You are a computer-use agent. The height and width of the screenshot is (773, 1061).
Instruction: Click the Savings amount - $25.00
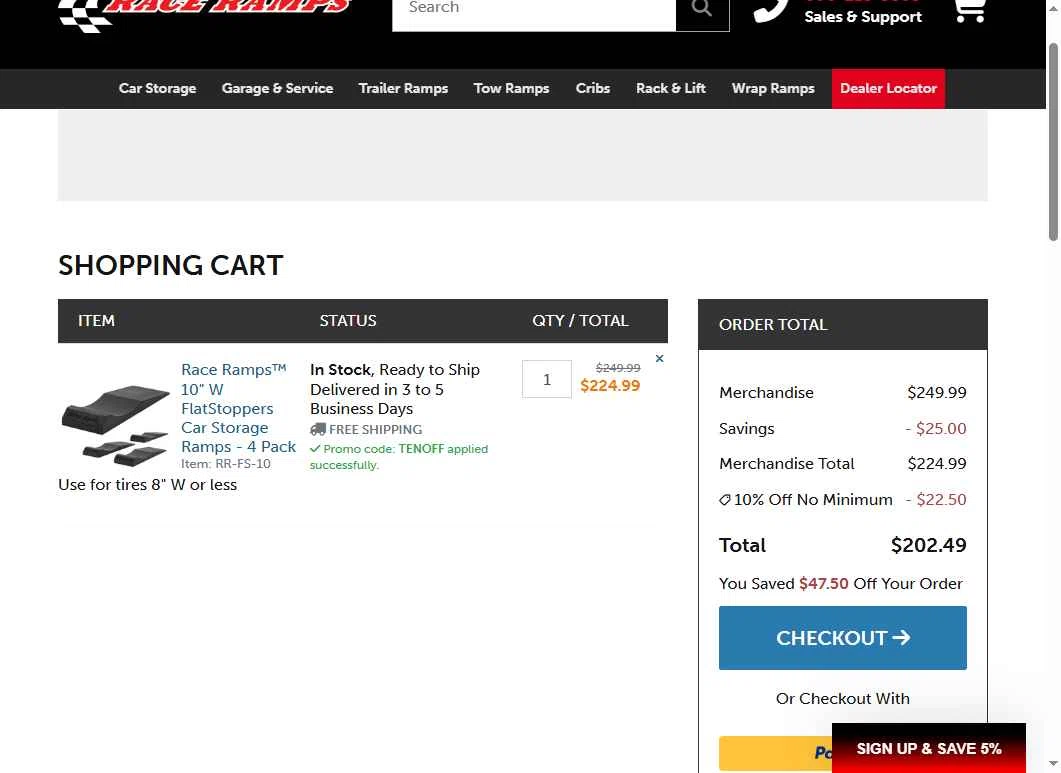click(x=936, y=428)
